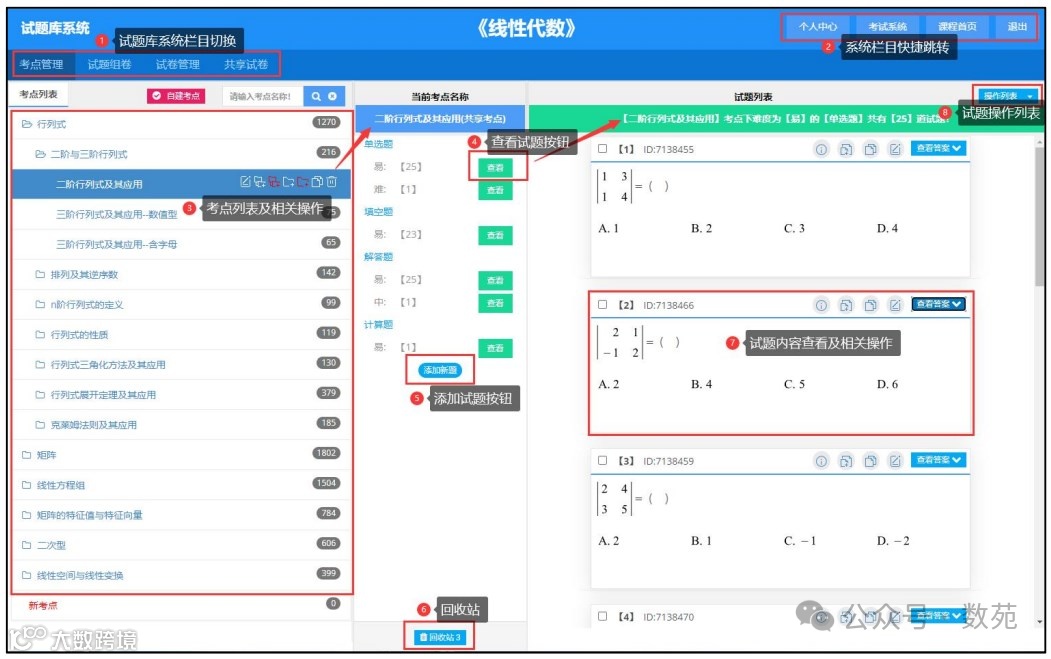Select the 新考点 item

[43, 605]
